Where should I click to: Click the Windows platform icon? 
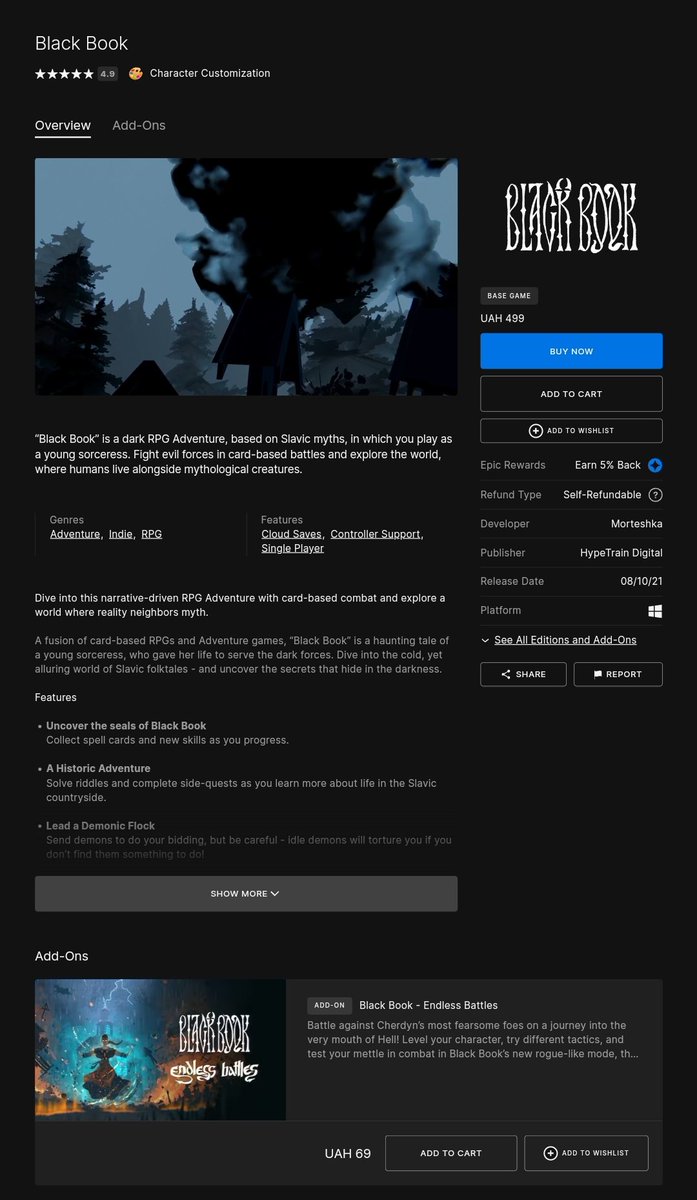pos(655,610)
